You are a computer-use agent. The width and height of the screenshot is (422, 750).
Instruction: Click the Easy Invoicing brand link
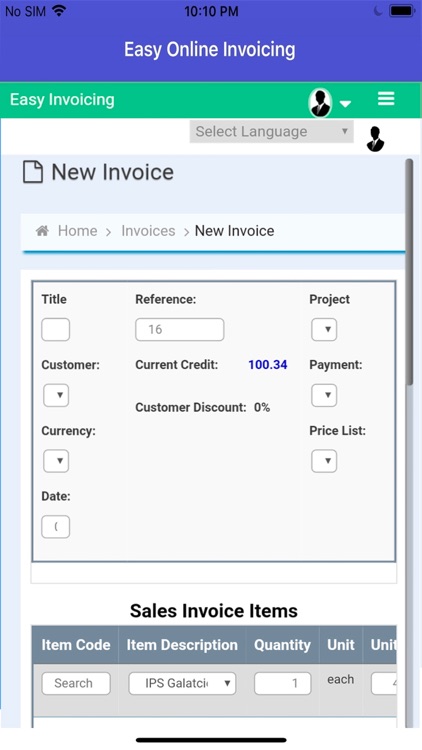(62, 99)
